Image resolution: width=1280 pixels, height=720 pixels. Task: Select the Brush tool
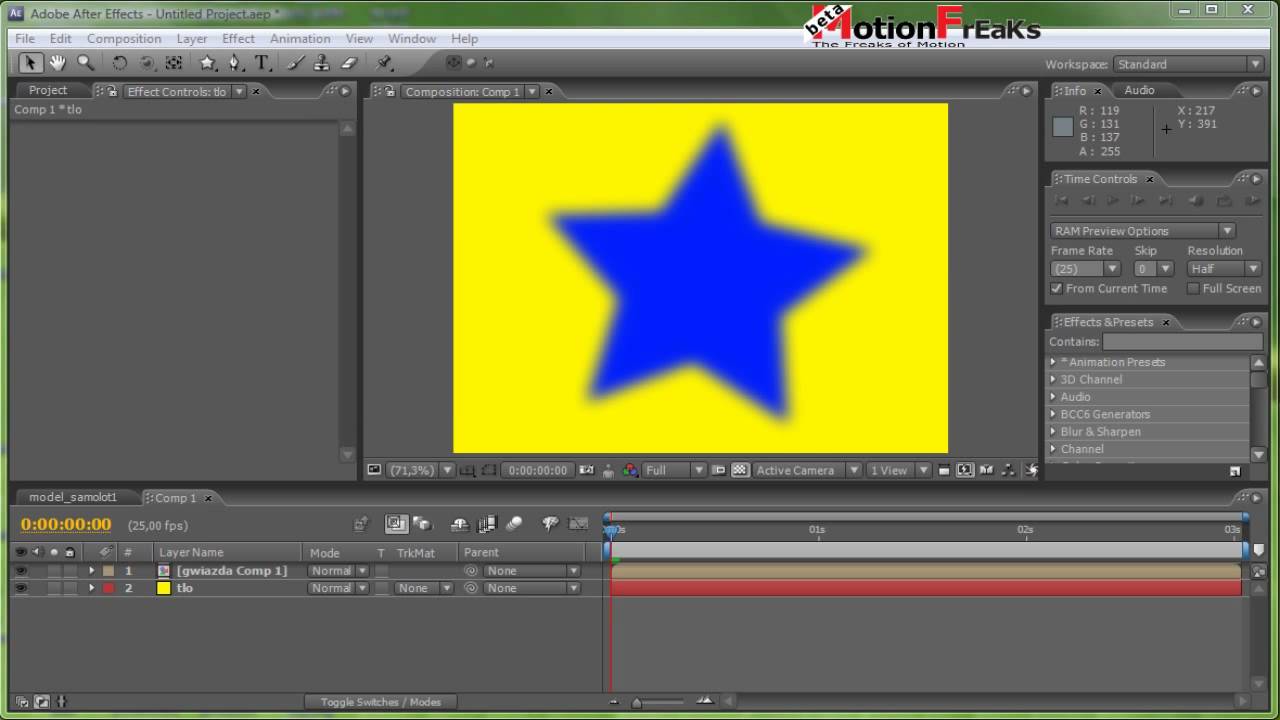(x=296, y=63)
